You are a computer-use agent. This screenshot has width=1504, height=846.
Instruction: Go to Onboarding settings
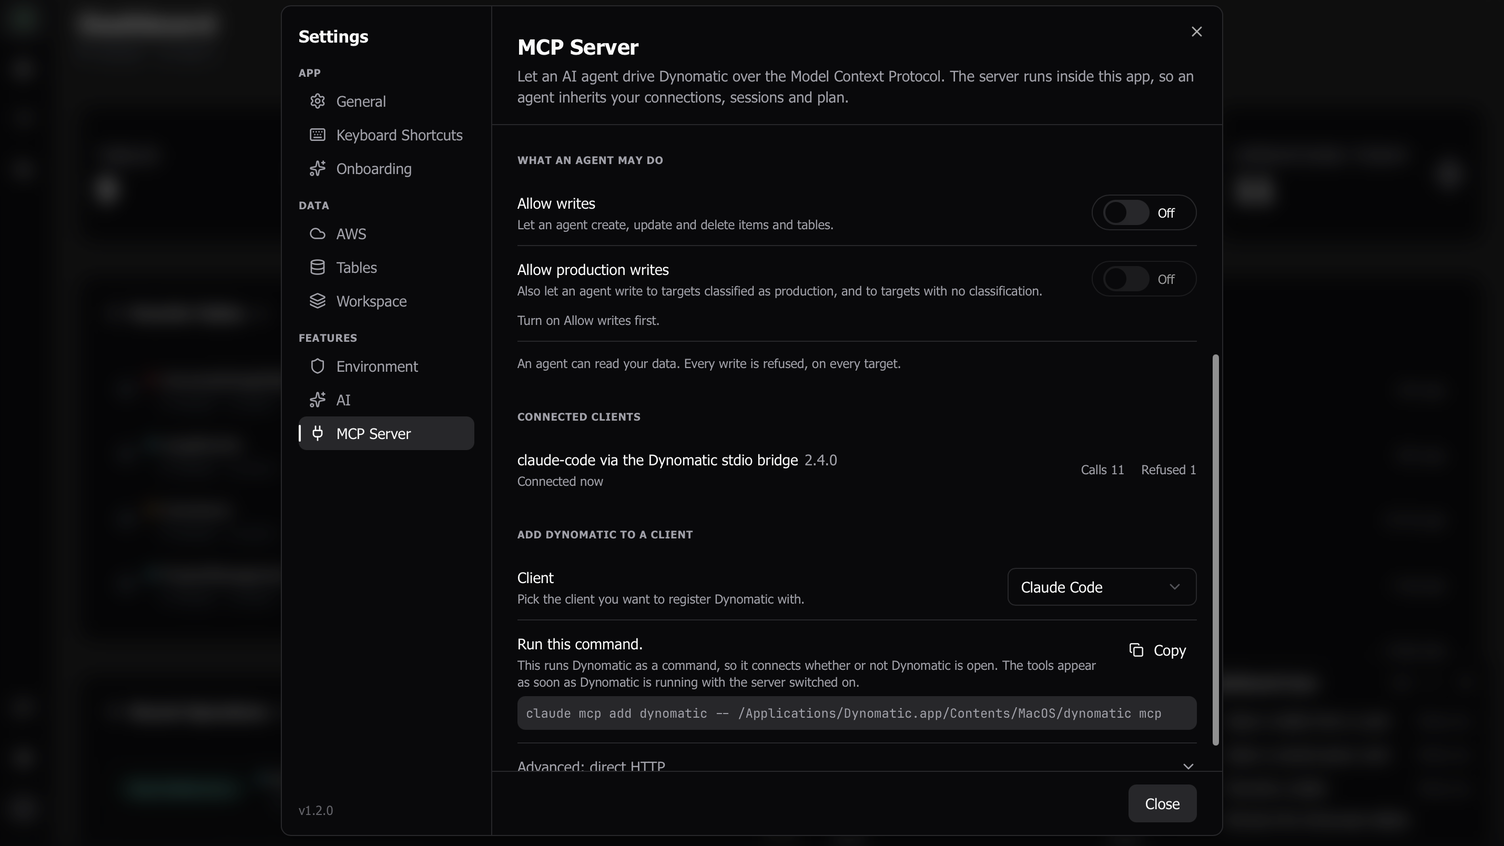[x=386, y=168]
